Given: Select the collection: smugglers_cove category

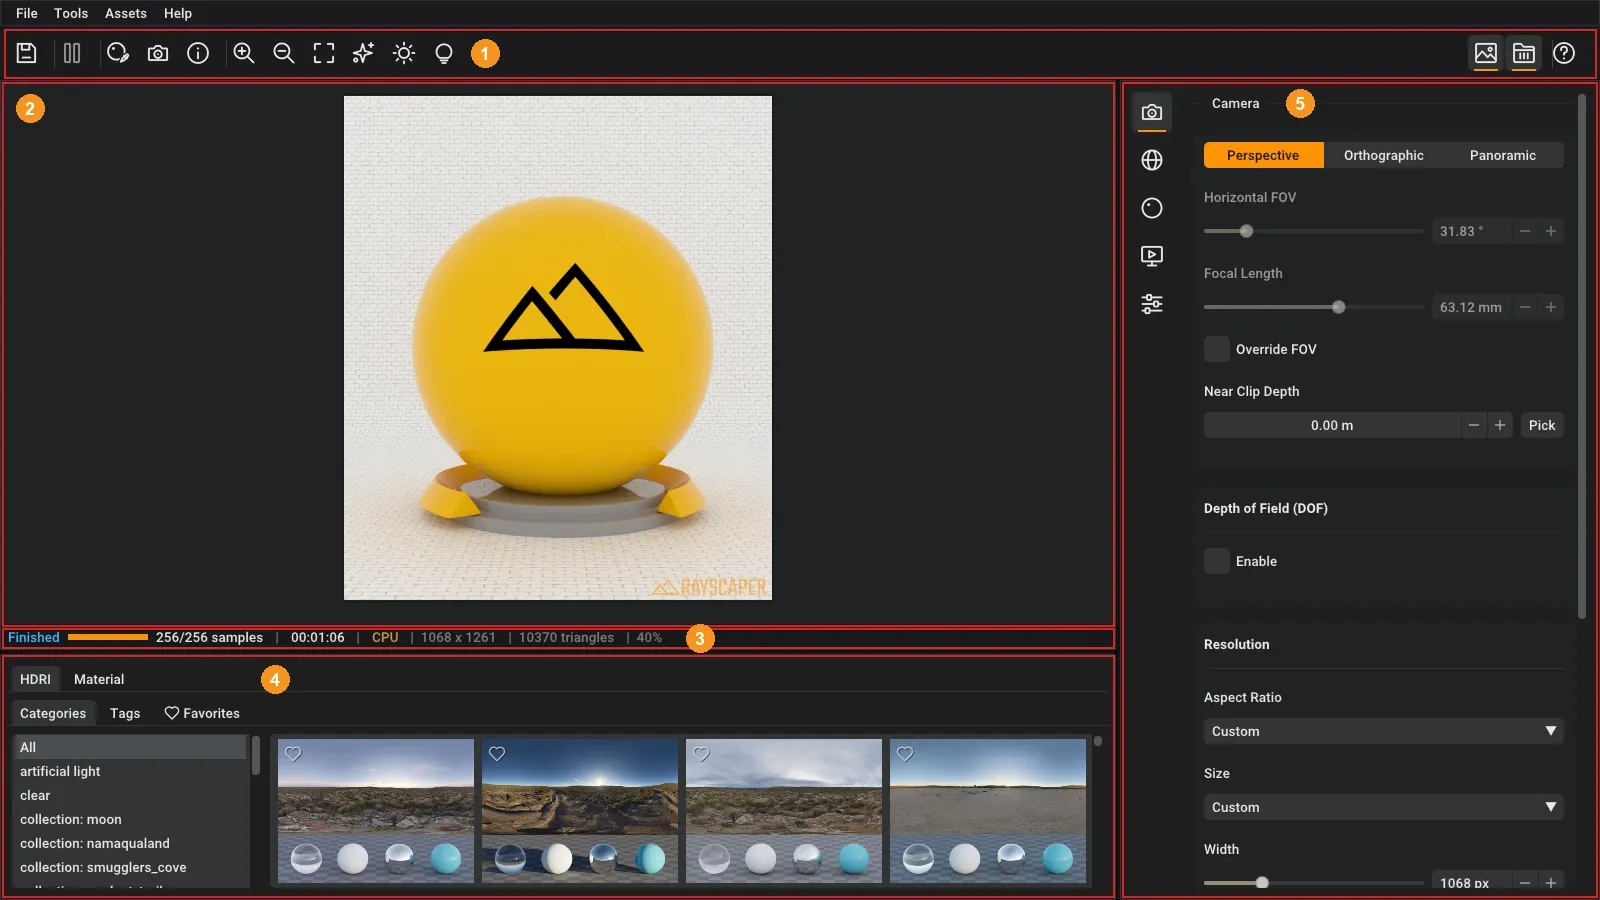Looking at the screenshot, I should pyautogui.click(x=129, y=867).
